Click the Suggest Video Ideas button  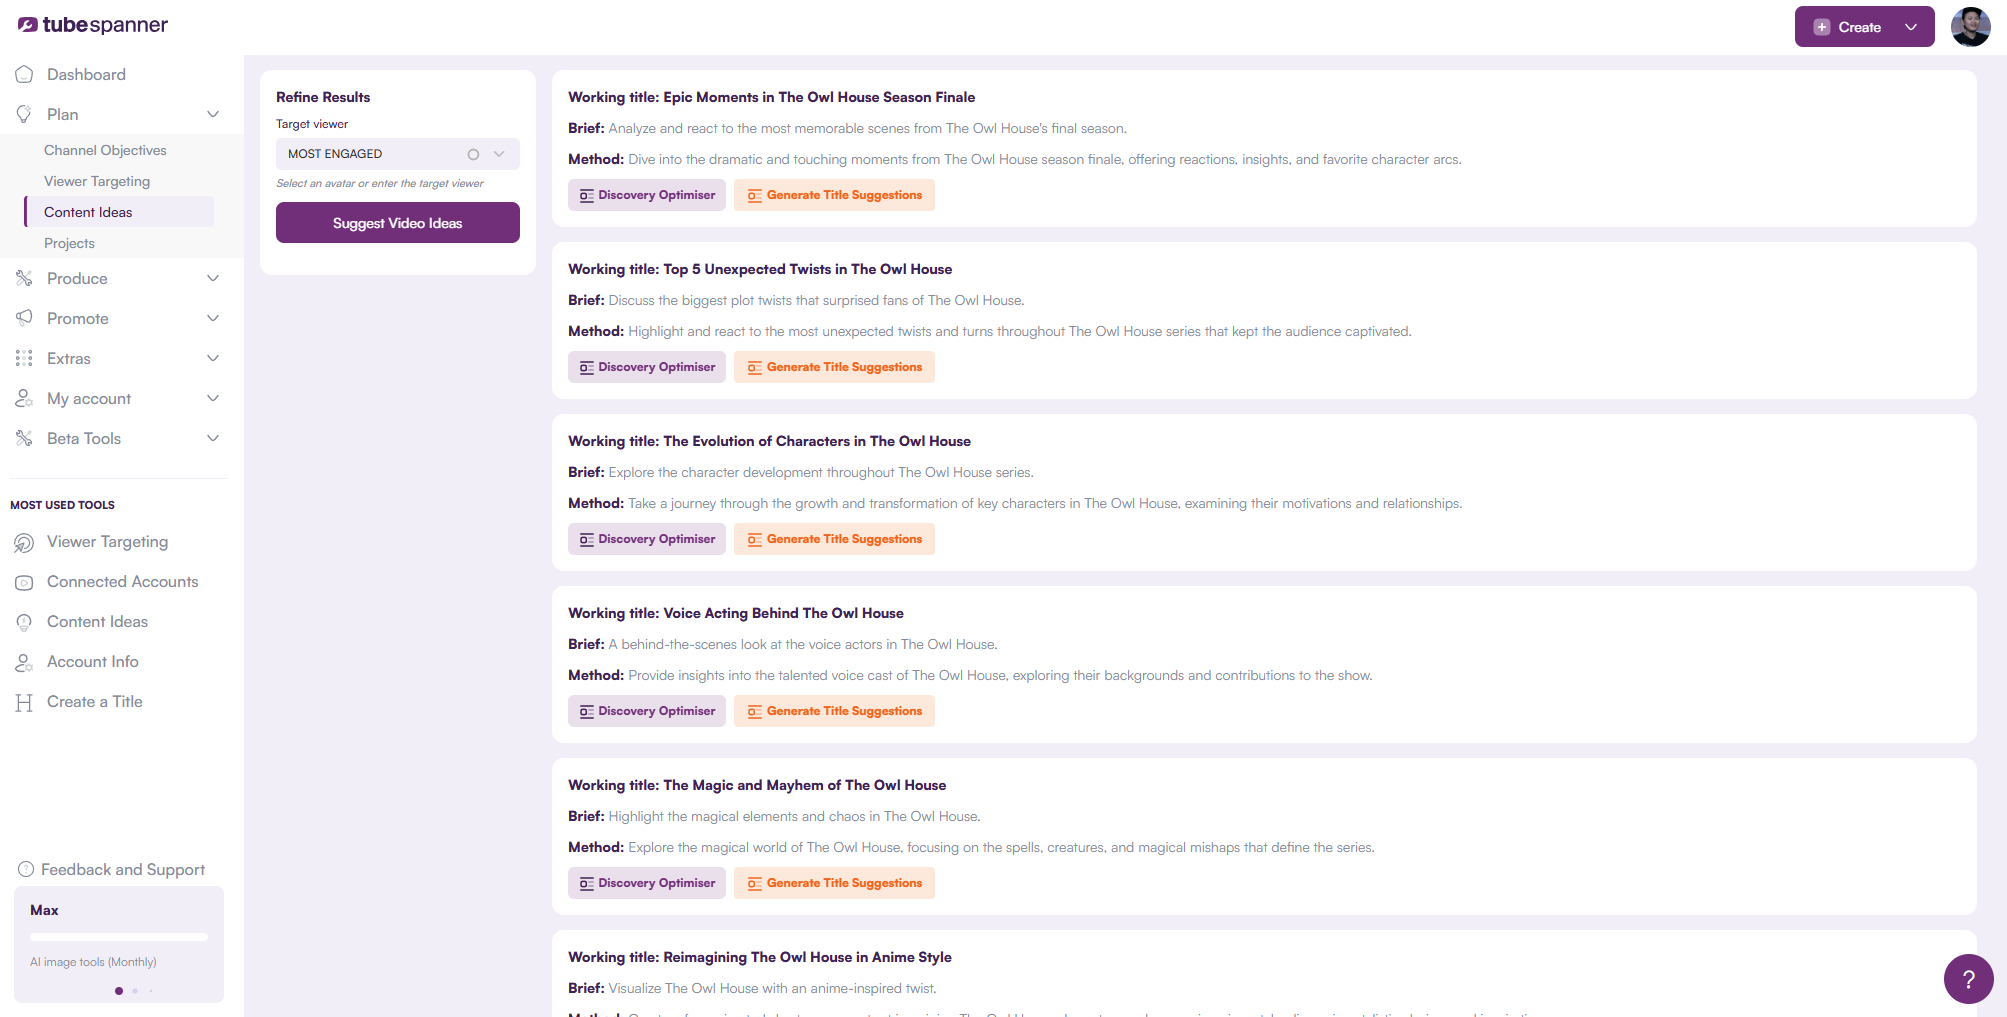[x=398, y=223]
